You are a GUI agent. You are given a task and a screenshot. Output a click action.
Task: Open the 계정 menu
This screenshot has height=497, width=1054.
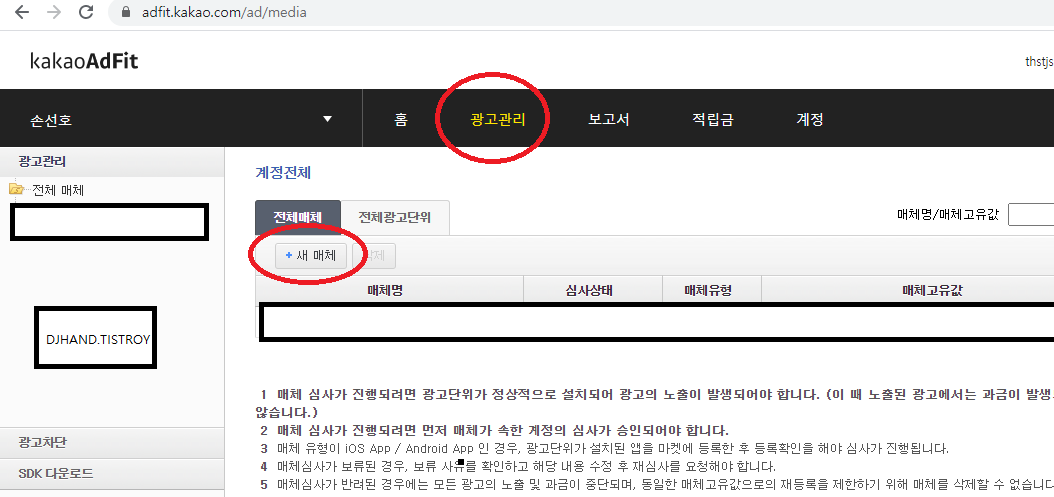810,120
